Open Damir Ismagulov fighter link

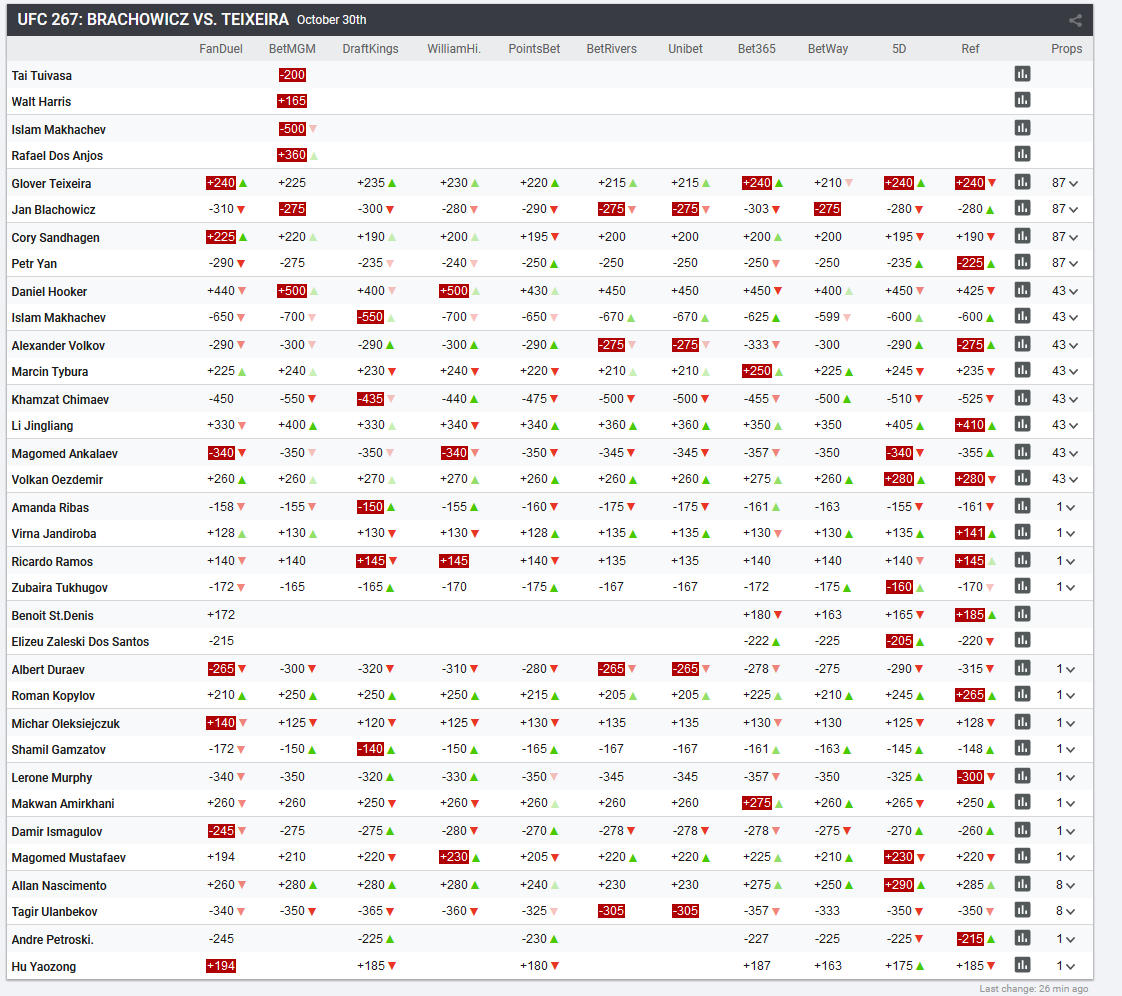[57, 831]
